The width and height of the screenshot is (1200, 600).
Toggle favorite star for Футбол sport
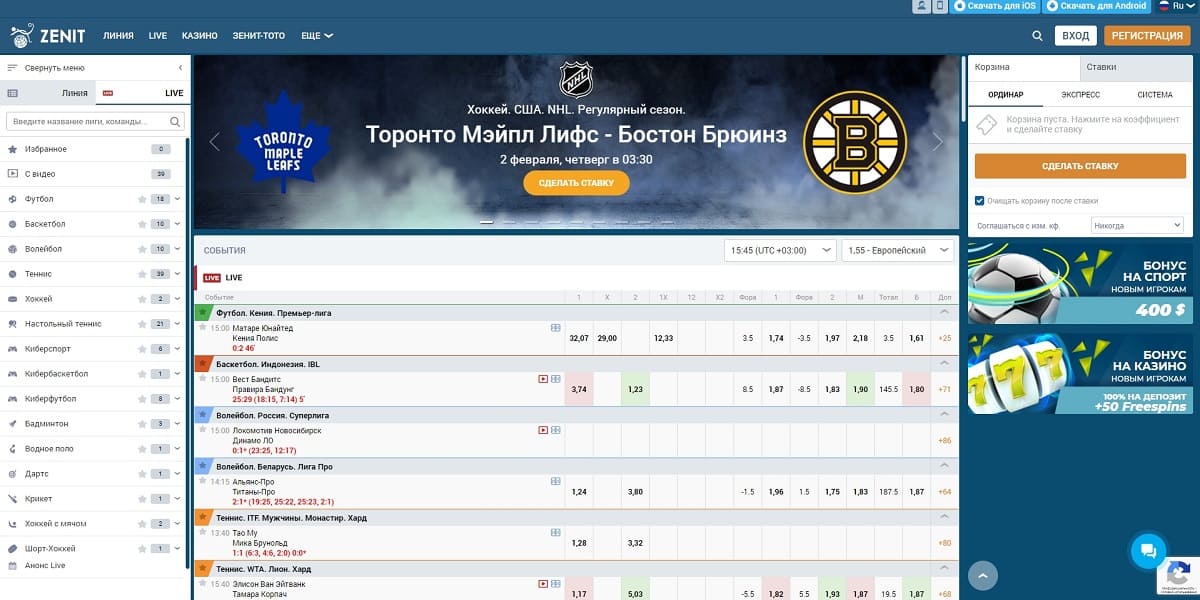(x=142, y=199)
